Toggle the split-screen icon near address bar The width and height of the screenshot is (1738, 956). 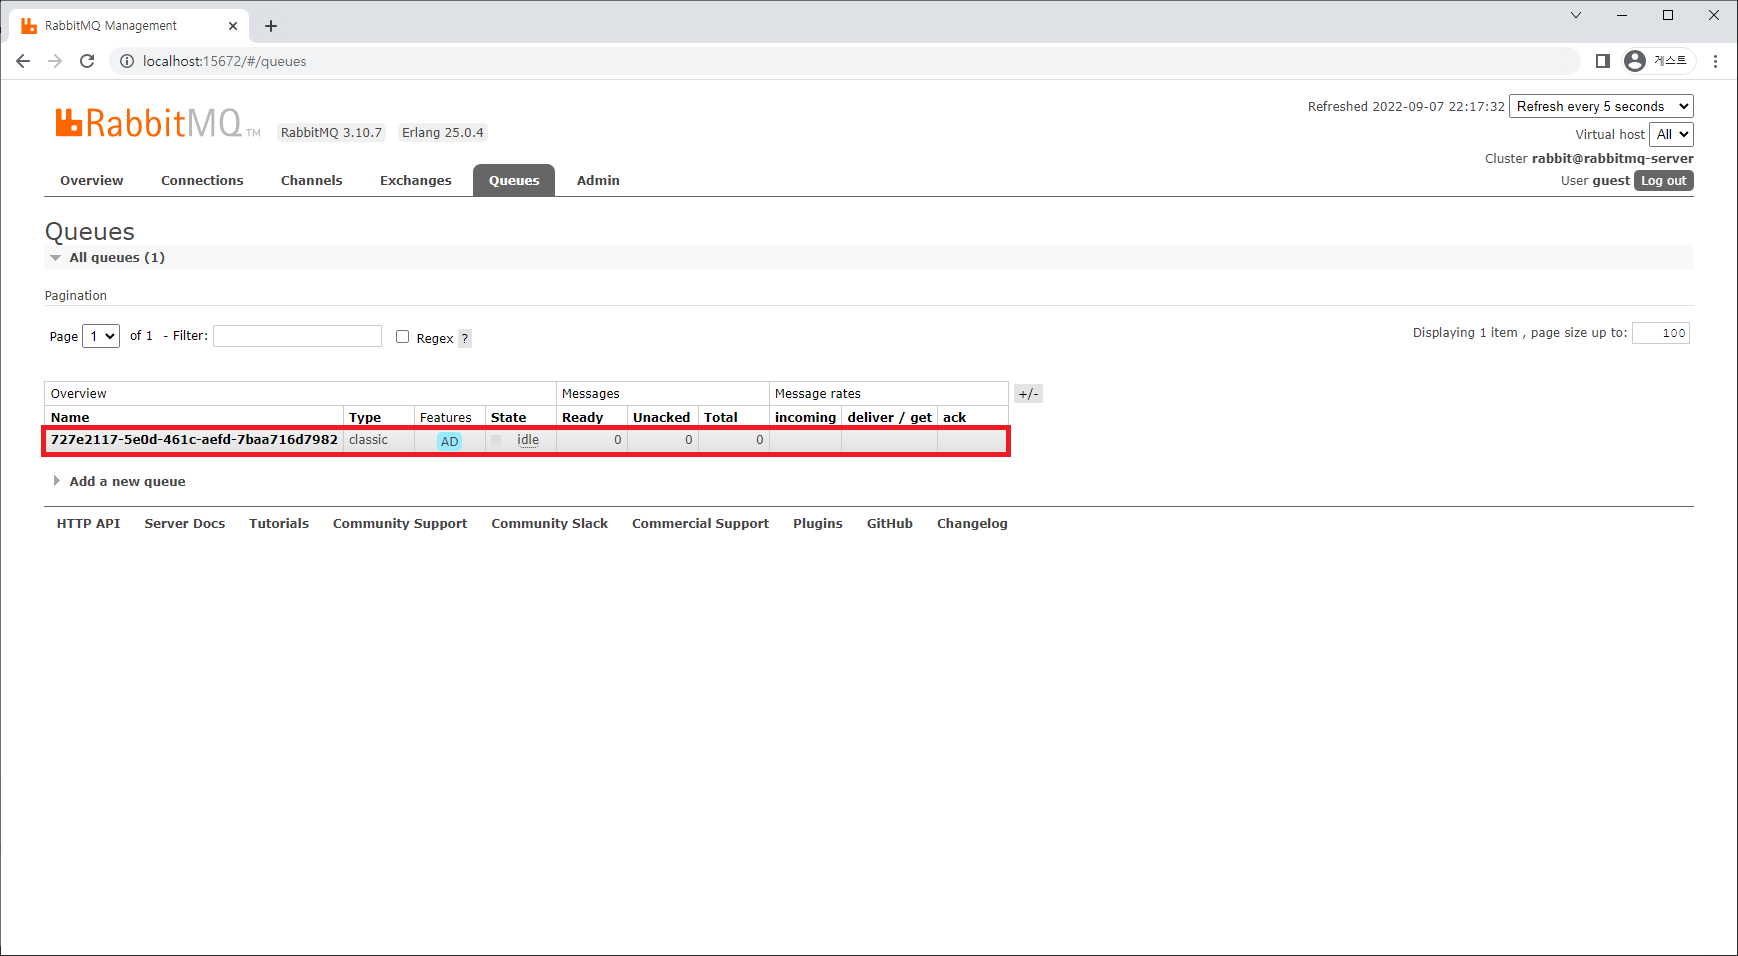coord(1602,61)
